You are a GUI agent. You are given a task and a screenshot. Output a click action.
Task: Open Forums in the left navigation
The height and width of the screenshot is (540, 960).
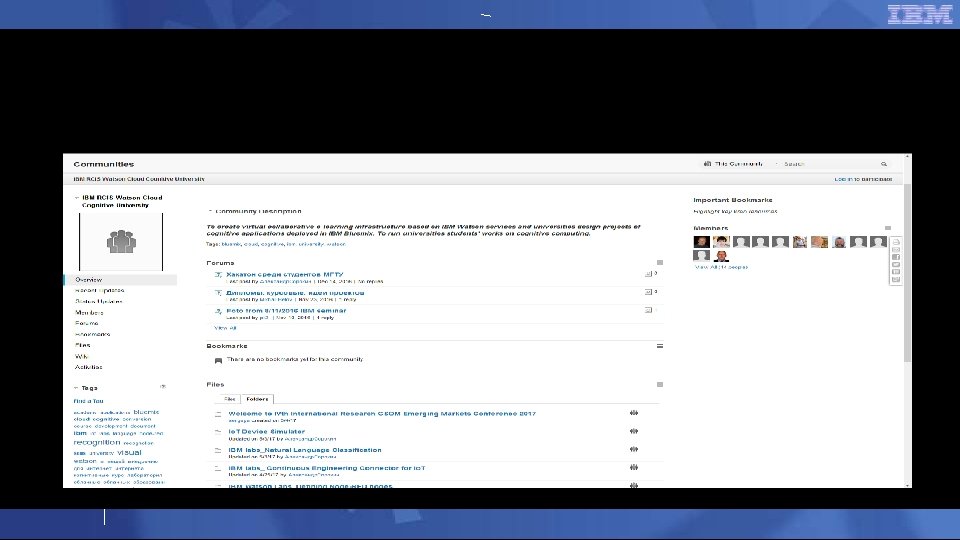[86, 323]
